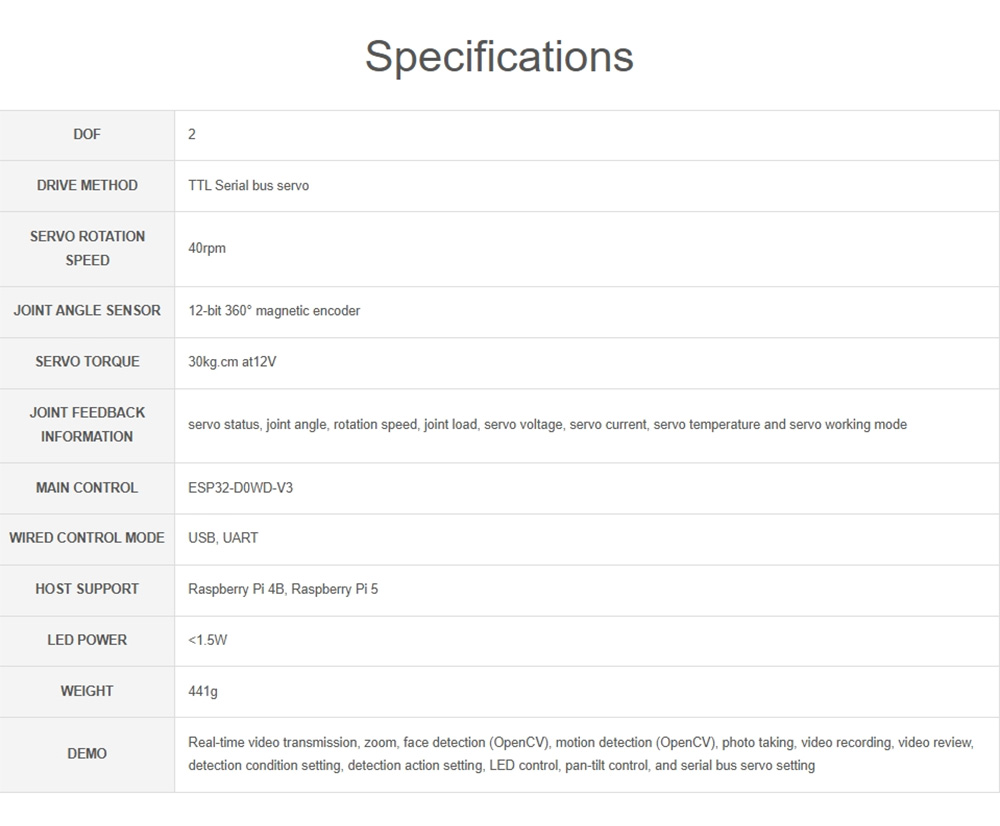Click the ESP32-D0WD-V3 value

pos(241,488)
